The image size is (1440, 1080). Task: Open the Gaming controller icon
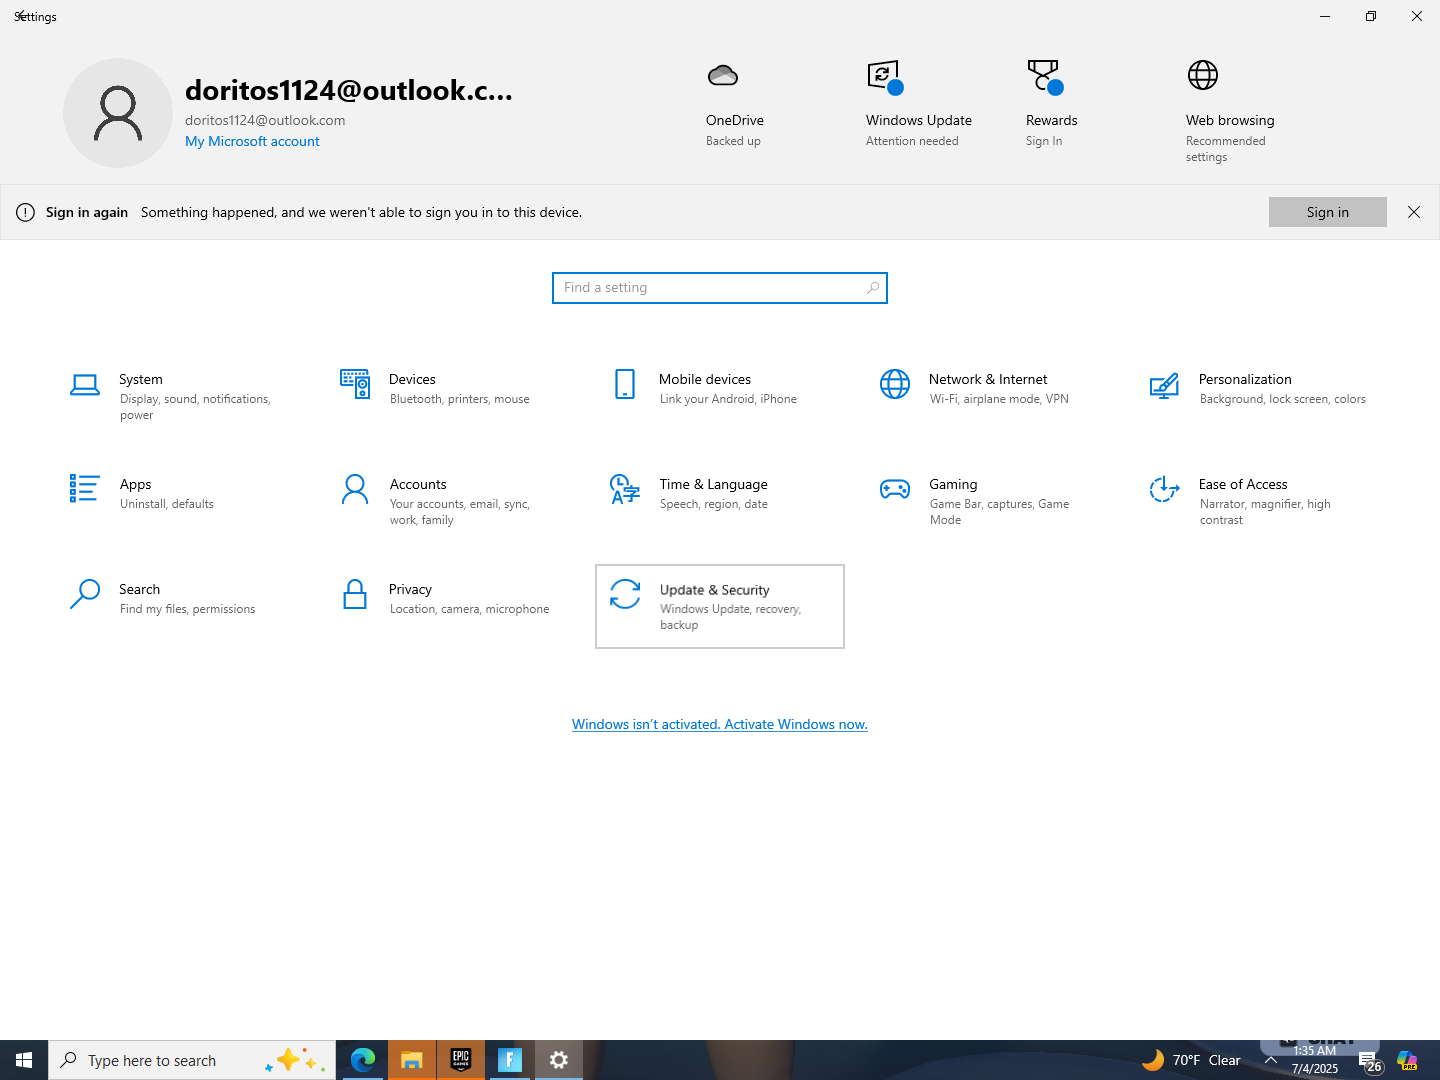click(x=895, y=489)
